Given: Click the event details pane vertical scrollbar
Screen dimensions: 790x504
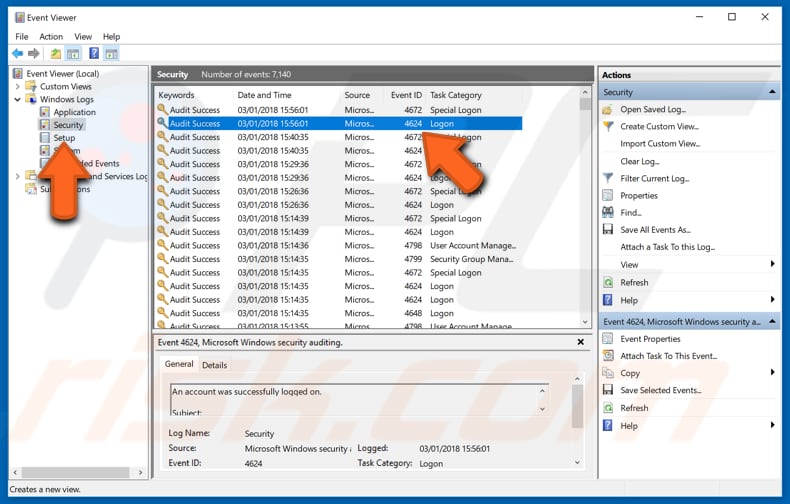Looking at the screenshot, I should click(x=577, y=420).
